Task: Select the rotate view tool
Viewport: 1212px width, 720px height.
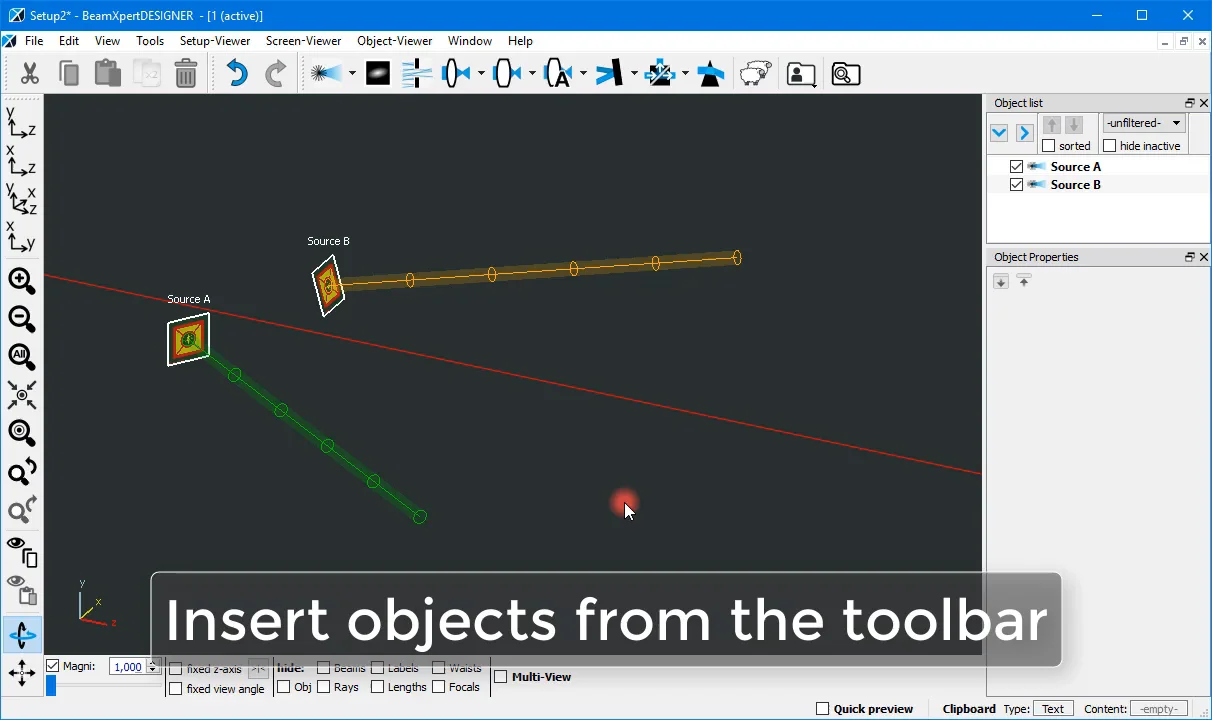Action: point(22,635)
